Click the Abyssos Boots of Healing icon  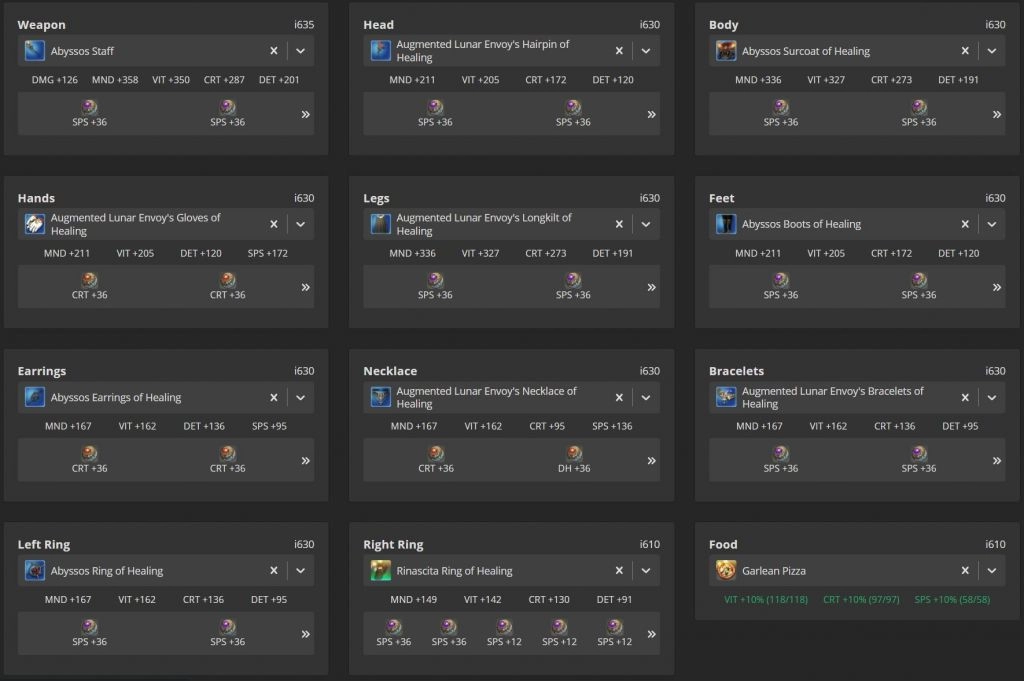pos(726,224)
